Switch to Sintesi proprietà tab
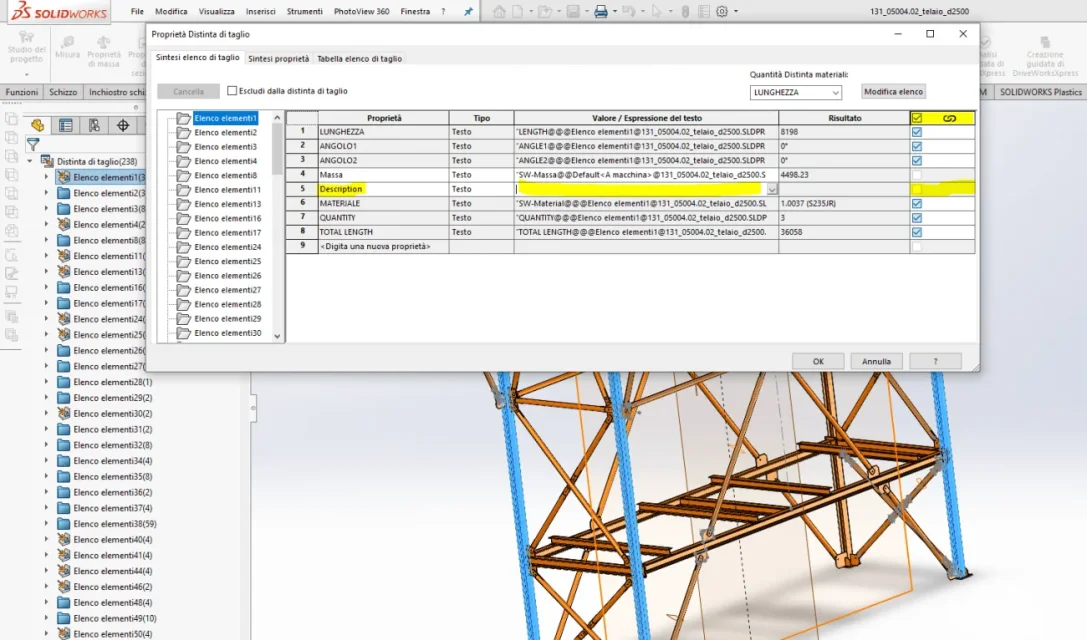Image resolution: width=1087 pixels, height=640 pixels. click(279, 59)
